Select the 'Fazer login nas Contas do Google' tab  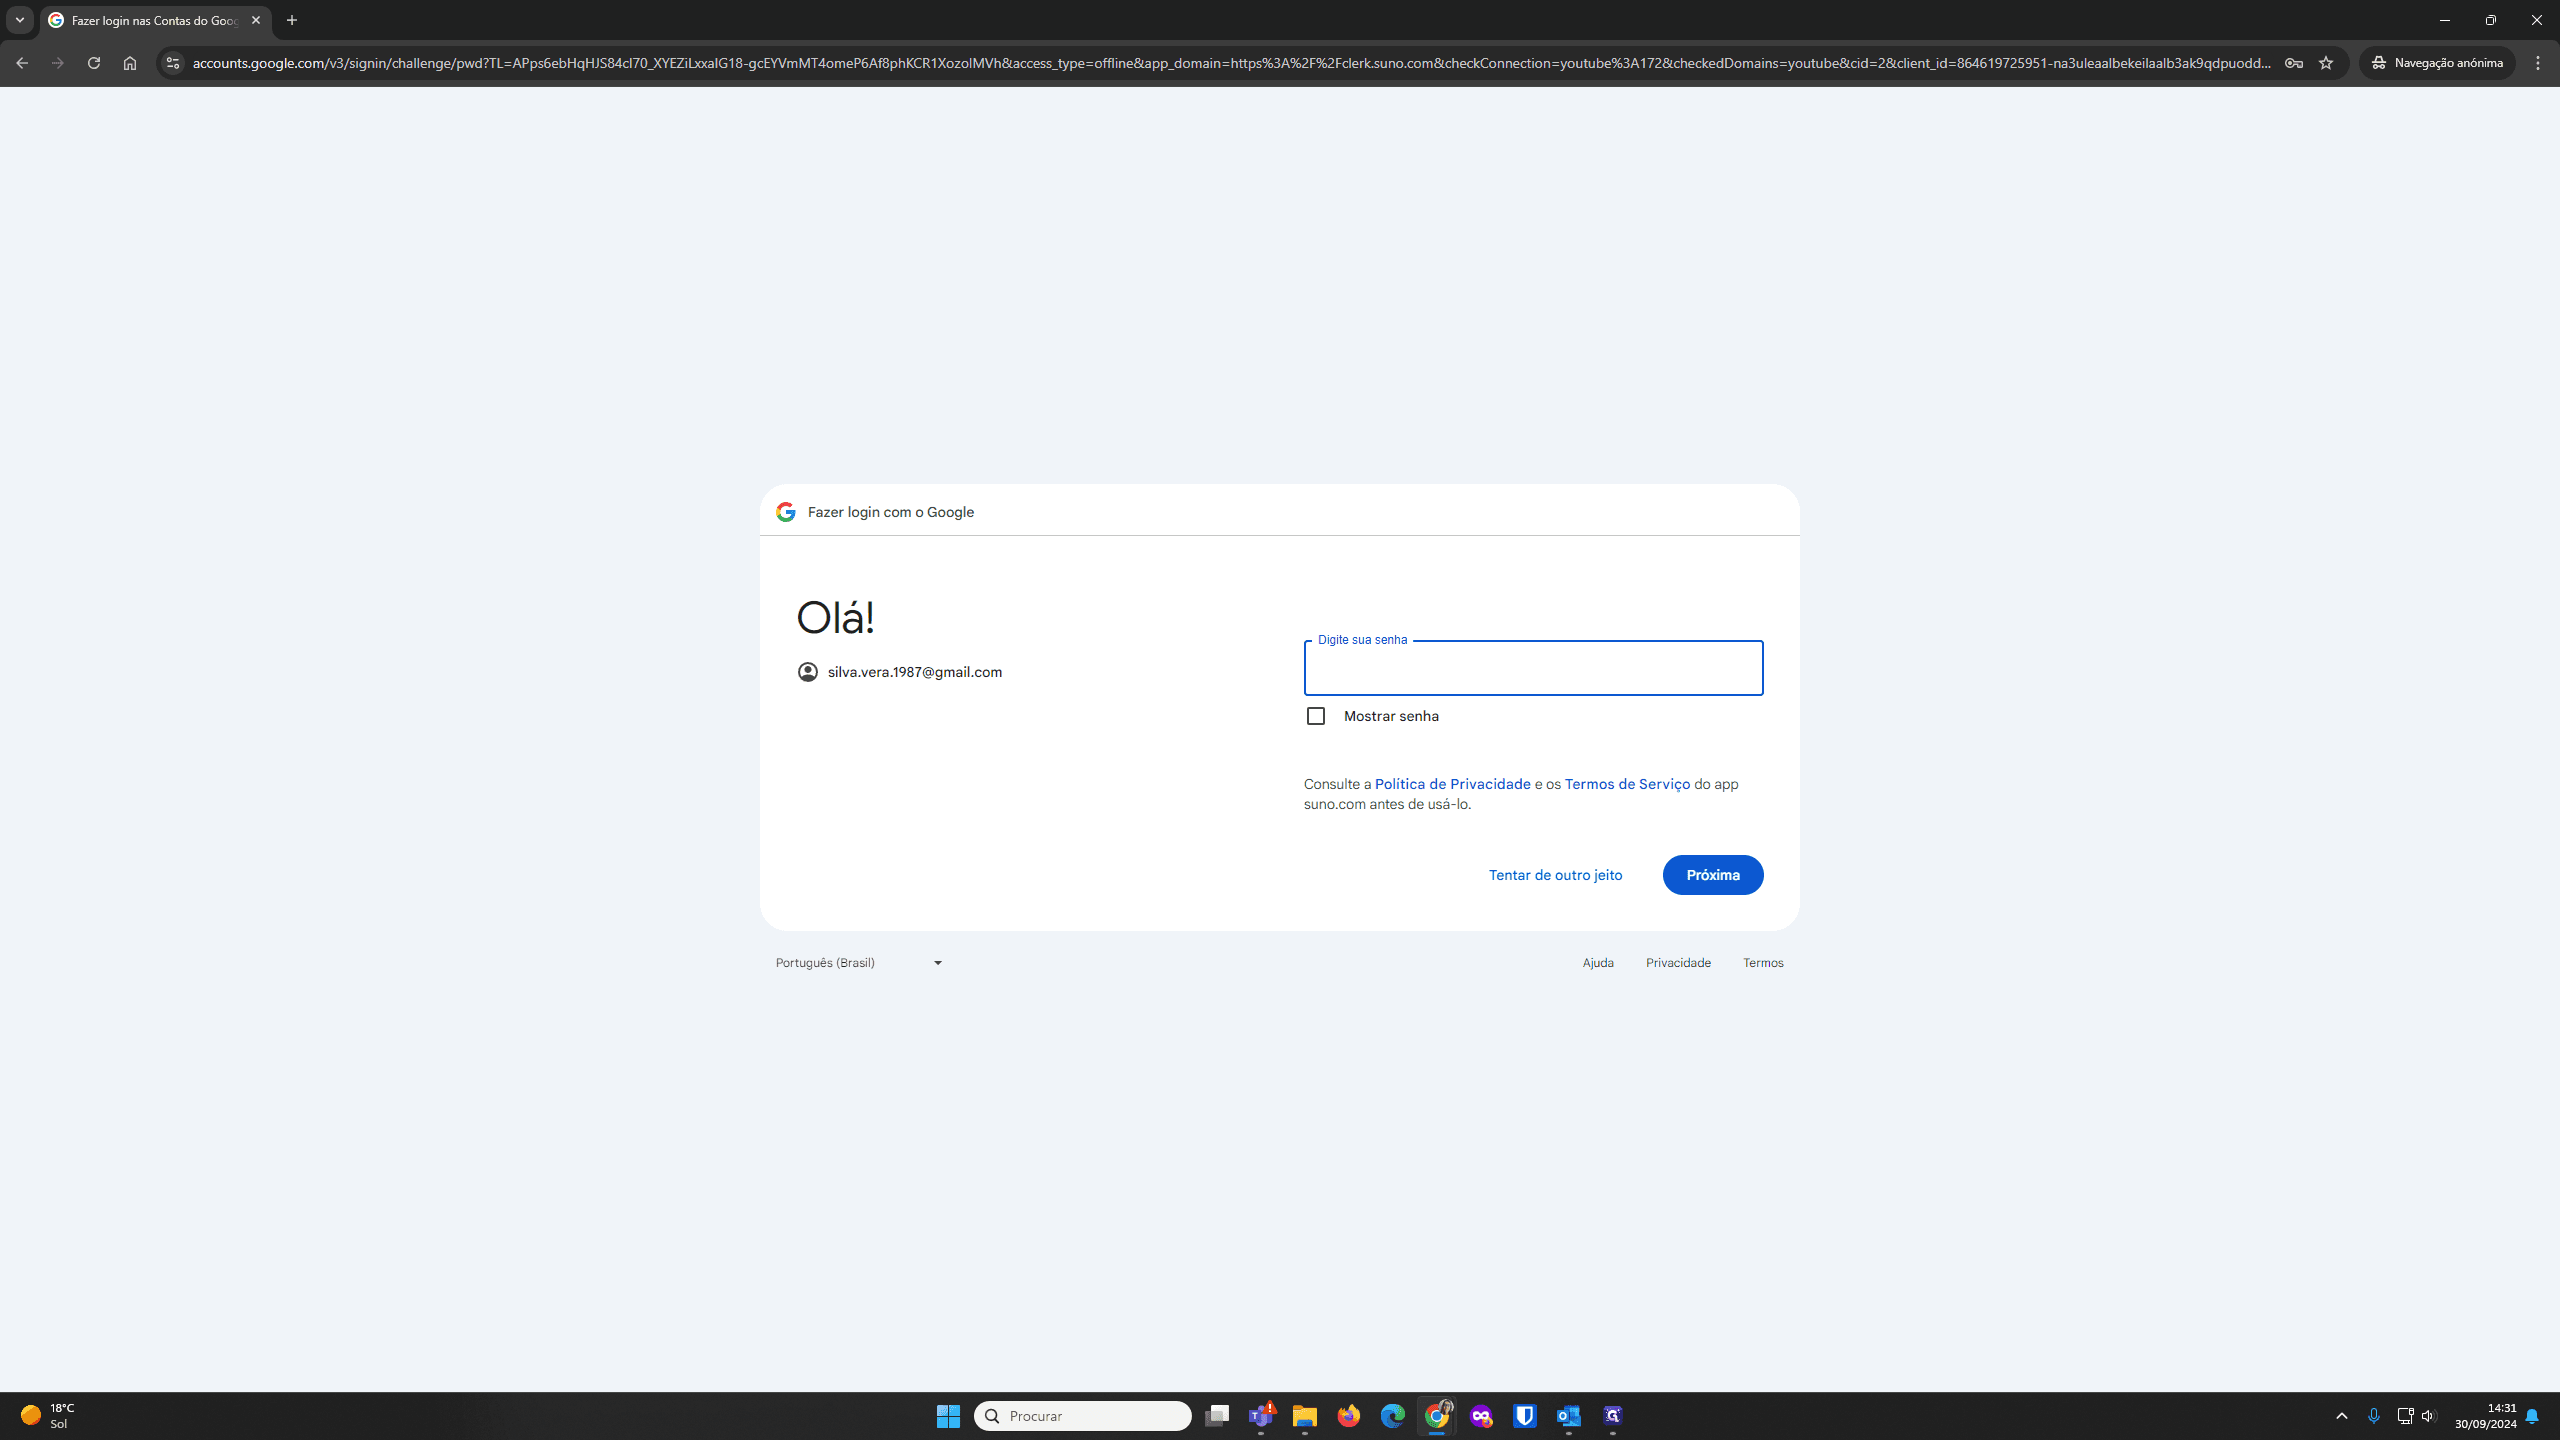pos(155,20)
